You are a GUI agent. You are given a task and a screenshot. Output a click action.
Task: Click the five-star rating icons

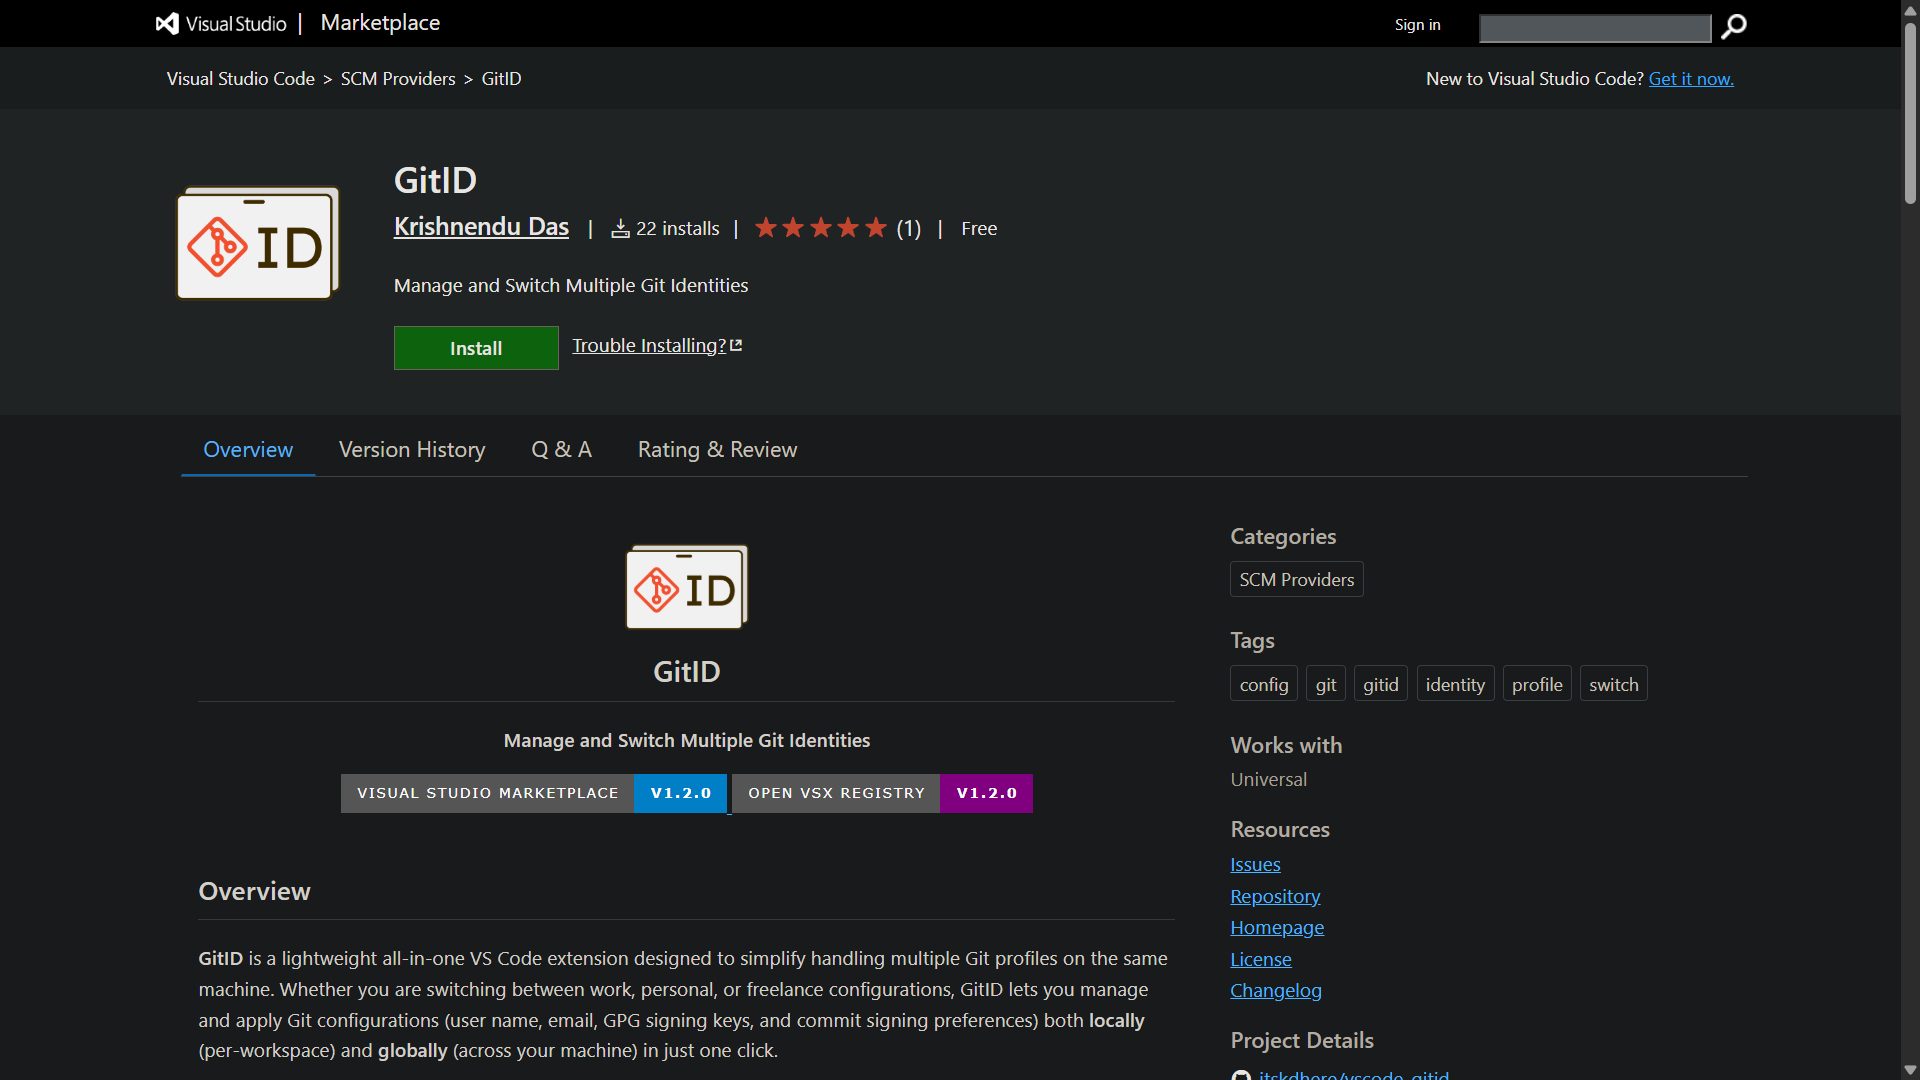point(821,228)
